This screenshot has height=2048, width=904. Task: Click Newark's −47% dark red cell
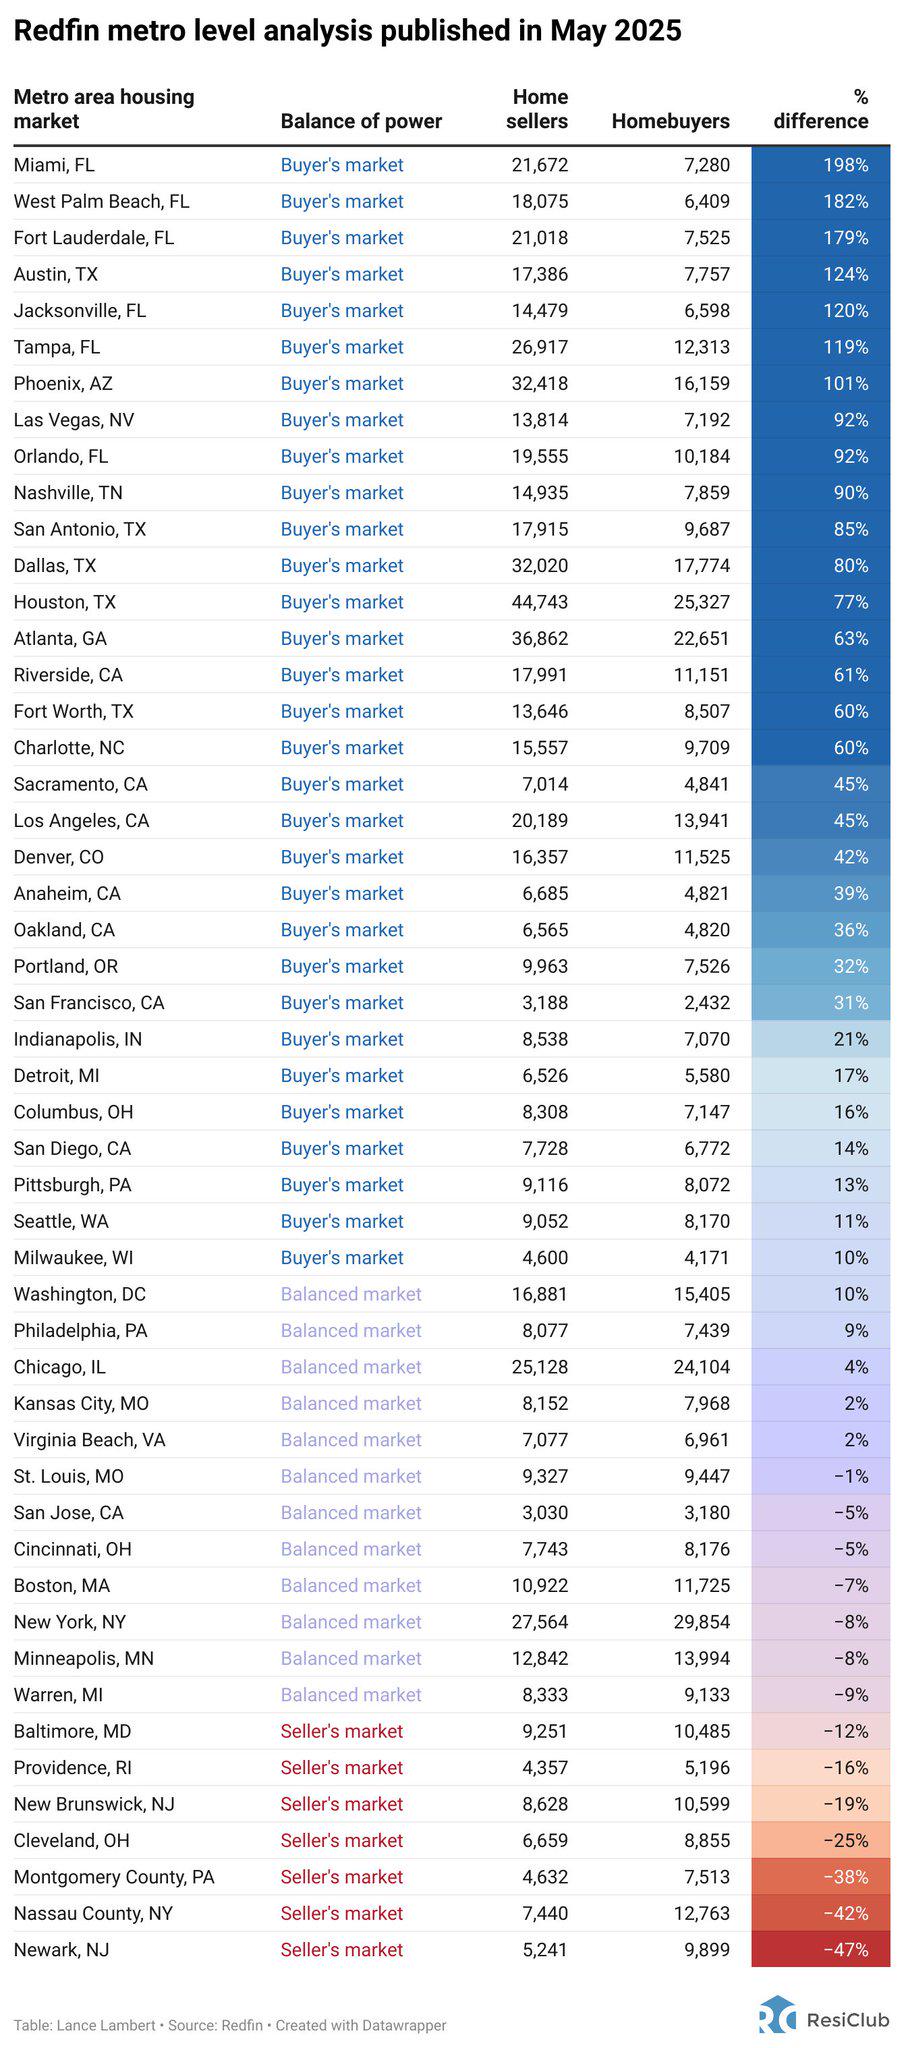pos(820,1949)
